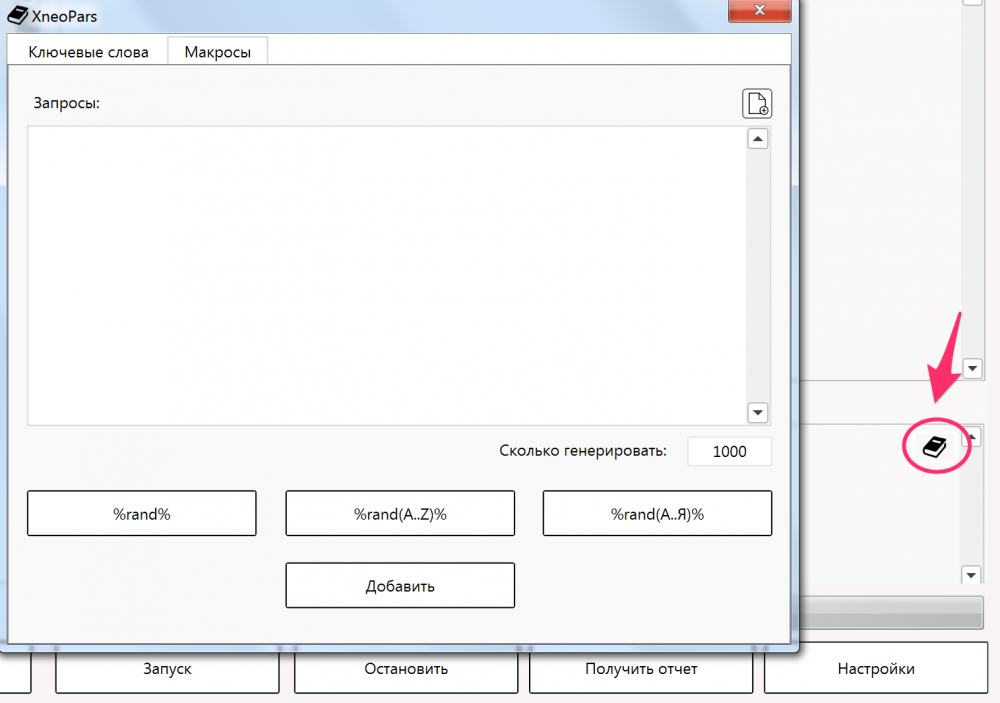1000x703 pixels.
Task: Click the down arrow of the main window's lower list scrollbar
Action: [971, 575]
